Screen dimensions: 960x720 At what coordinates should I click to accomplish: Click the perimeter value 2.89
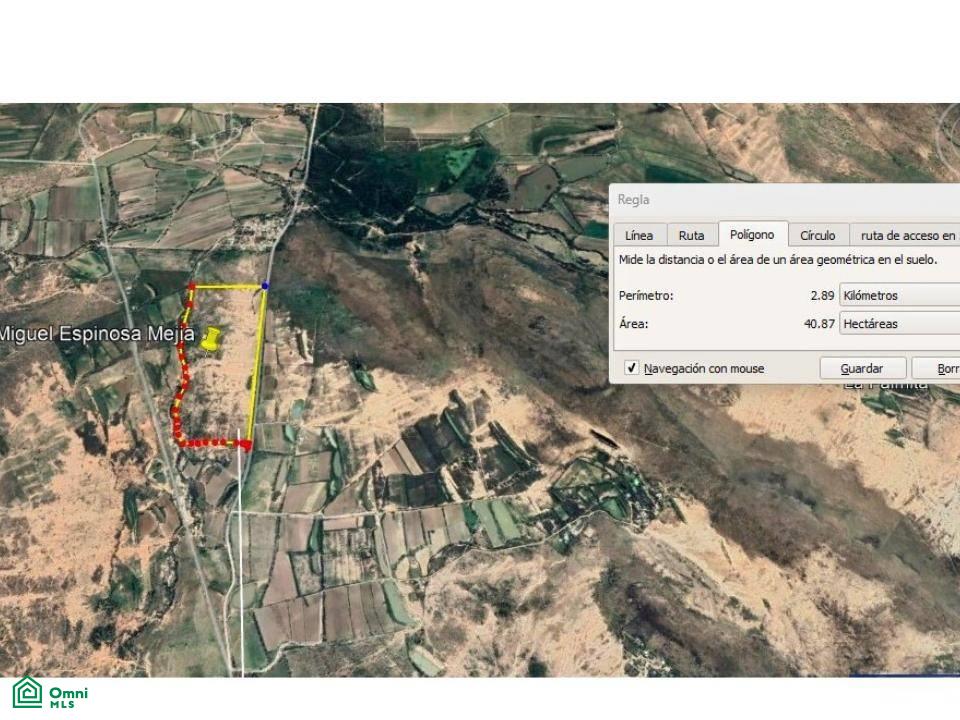822,295
